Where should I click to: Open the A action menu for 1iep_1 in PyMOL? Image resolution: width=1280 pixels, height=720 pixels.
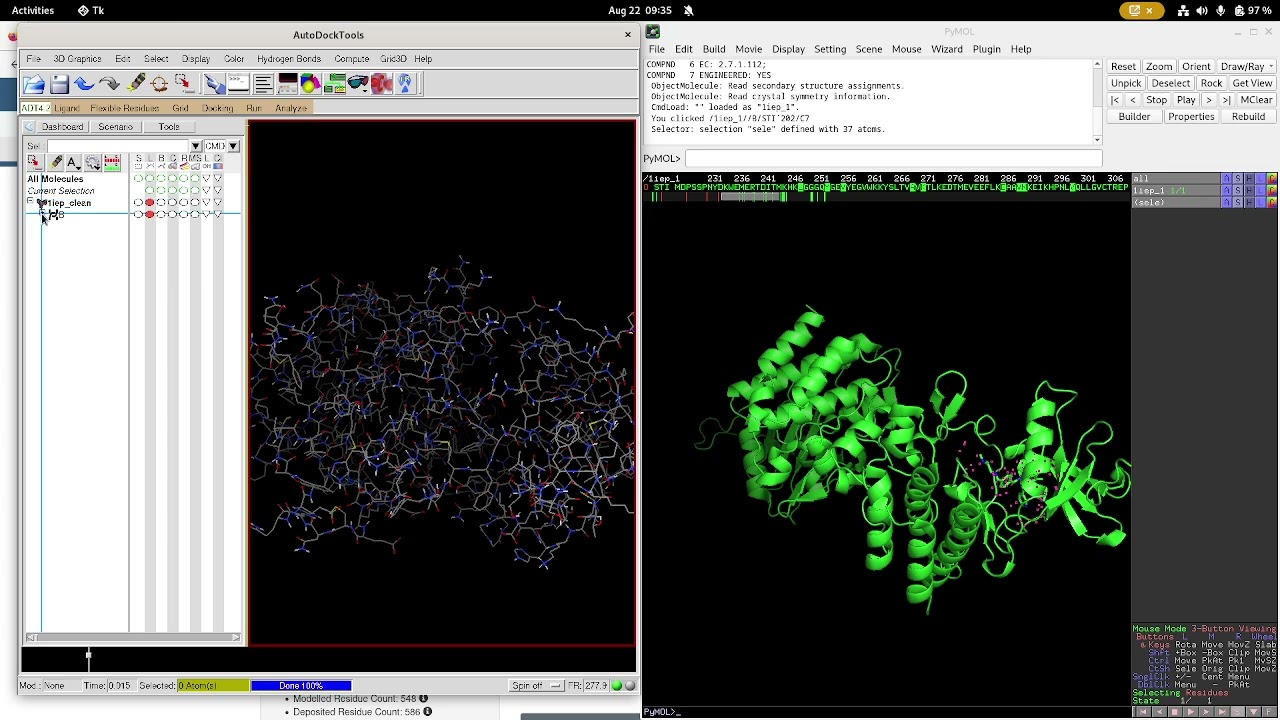pyautogui.click(x=1227, y=190)
